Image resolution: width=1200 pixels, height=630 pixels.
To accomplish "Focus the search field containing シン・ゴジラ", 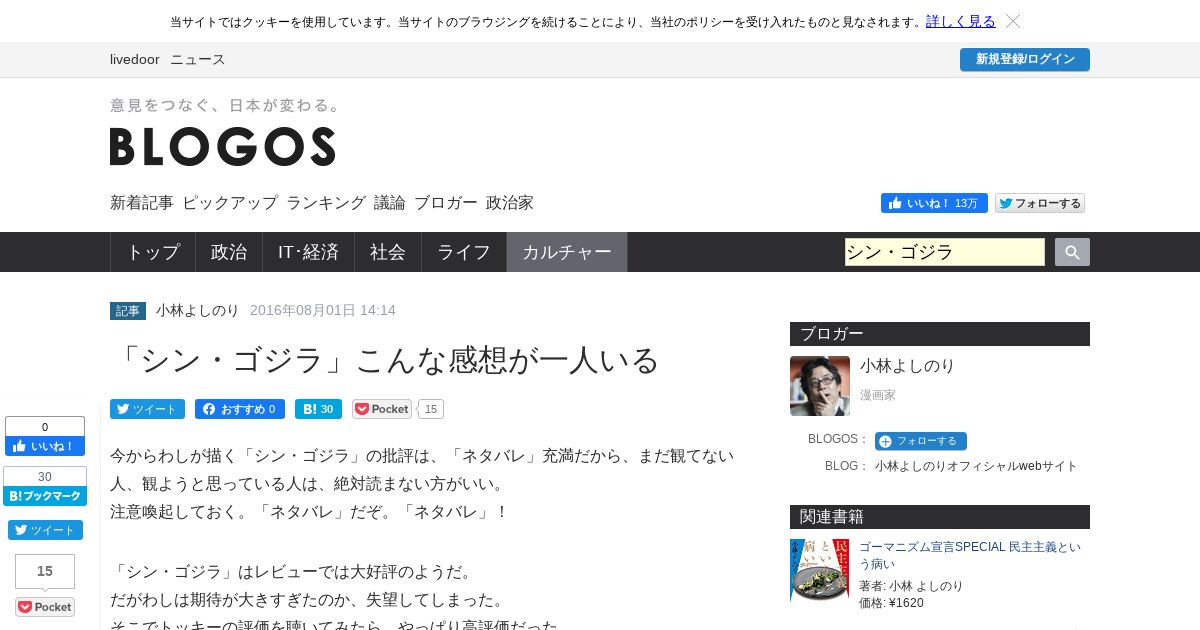I will click(x=945, y=252).
